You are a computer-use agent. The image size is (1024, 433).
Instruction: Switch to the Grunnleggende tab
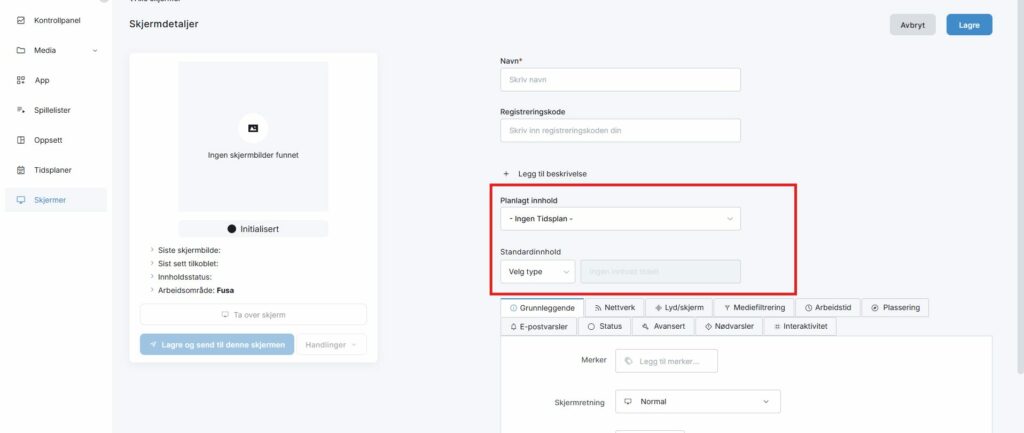(x=542, y=308)
